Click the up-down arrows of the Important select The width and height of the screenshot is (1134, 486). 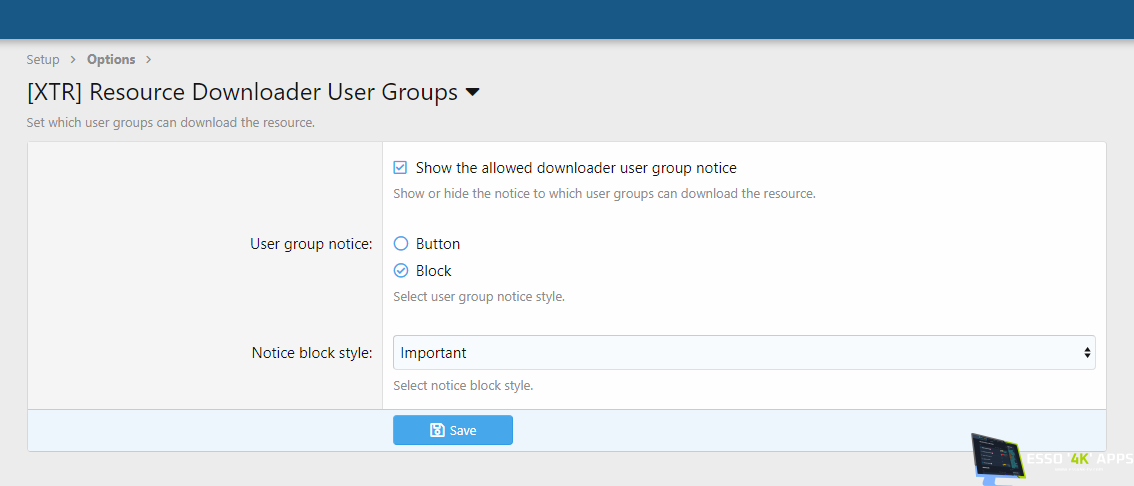pyautogui.click(x=1087, y=353)
